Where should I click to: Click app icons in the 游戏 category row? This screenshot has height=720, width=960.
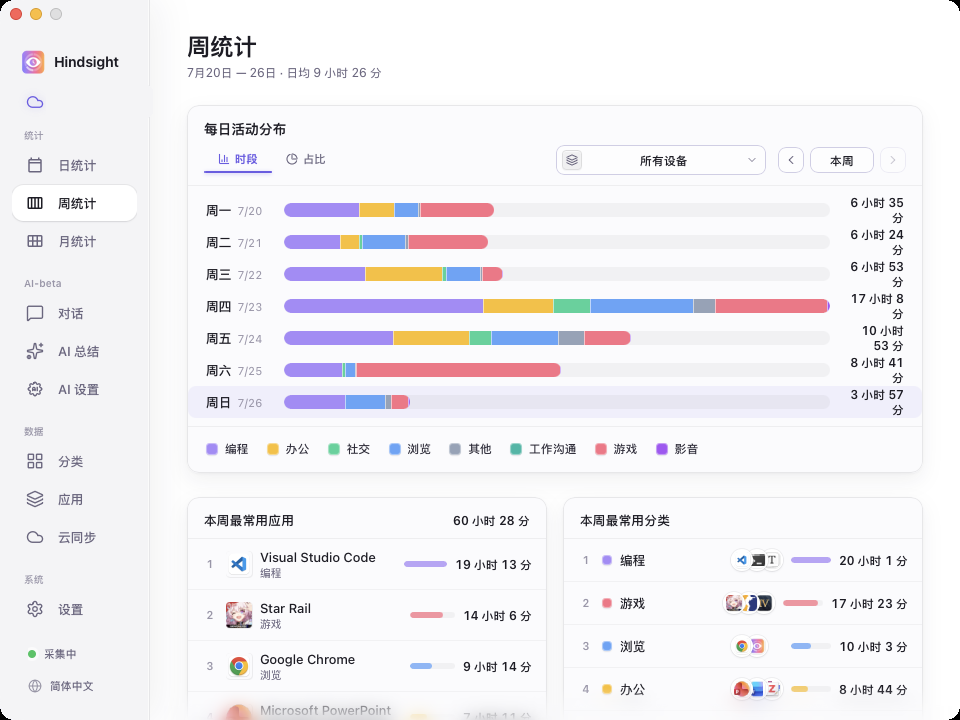pos(749,603)
